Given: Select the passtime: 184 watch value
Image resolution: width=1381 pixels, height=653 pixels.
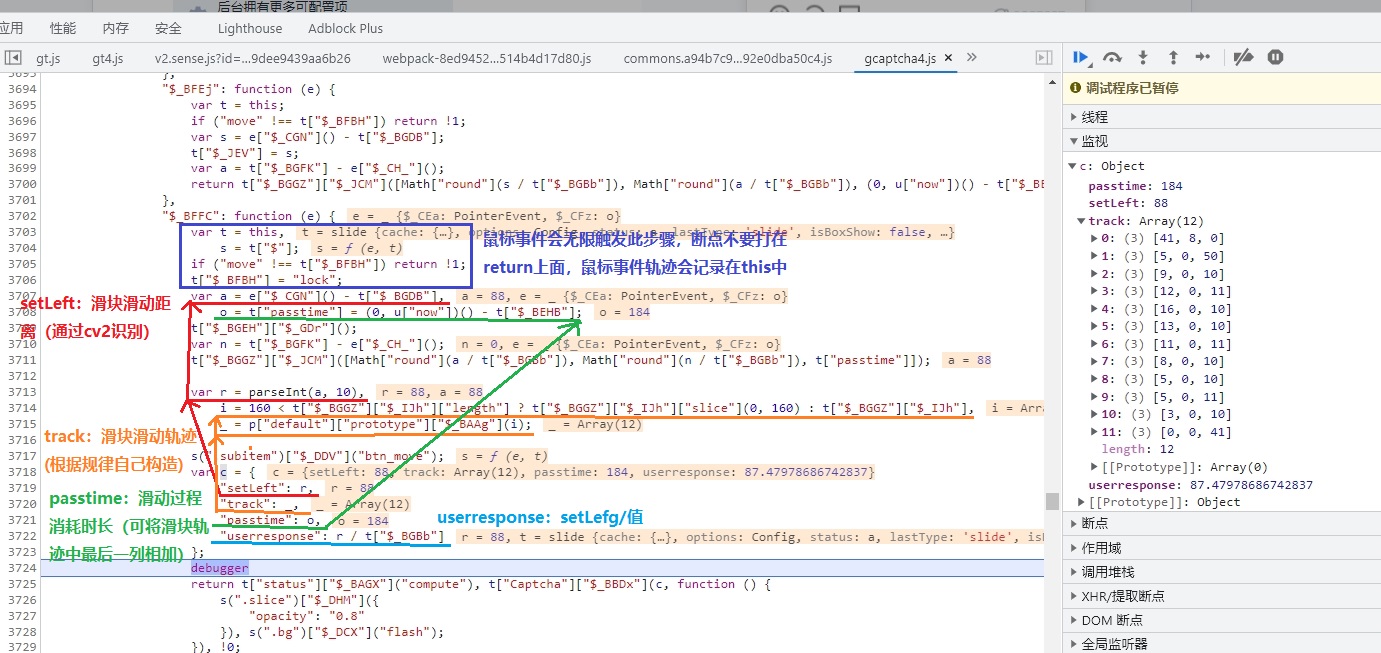Looking at the screenshot, I should (x=1135, y=186).
